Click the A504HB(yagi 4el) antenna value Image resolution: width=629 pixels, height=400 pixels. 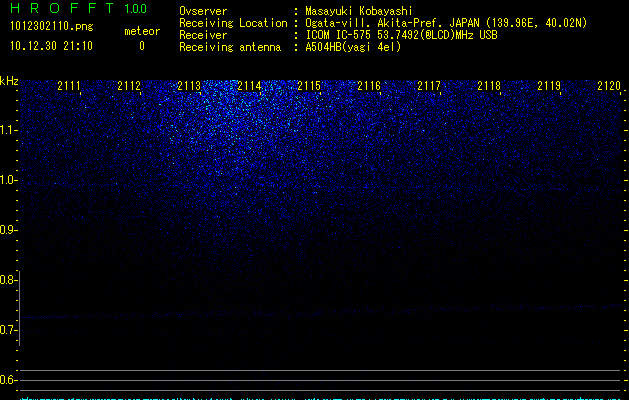(x=353, y=47)
